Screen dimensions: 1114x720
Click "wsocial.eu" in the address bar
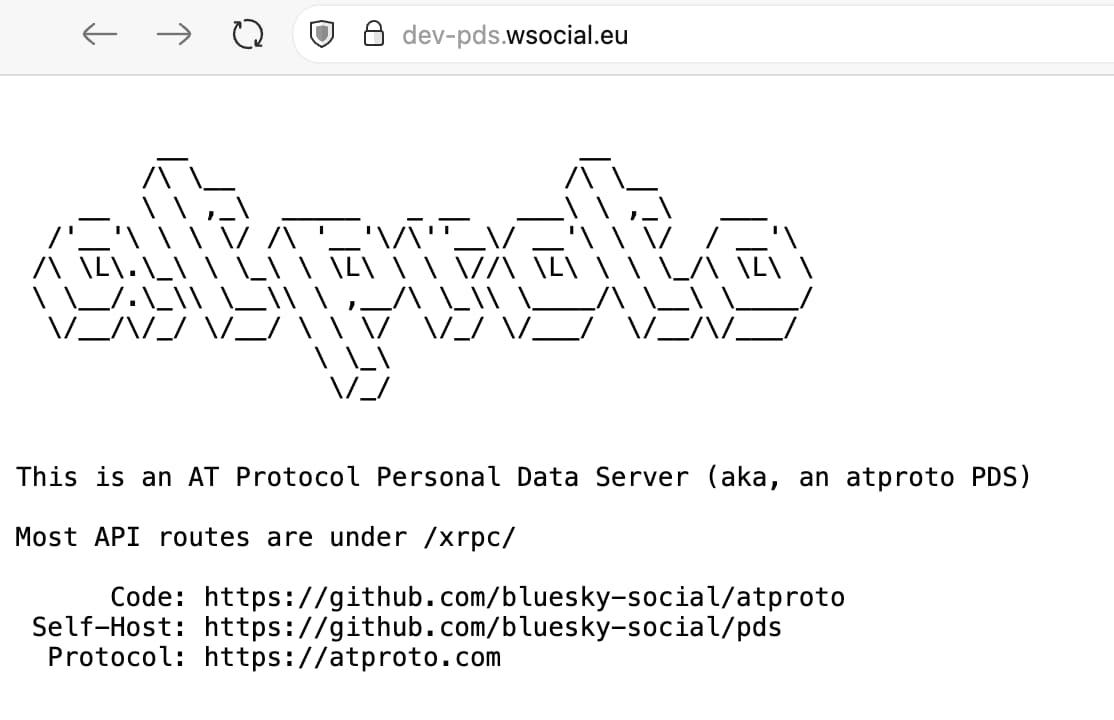tap(567, 35)
